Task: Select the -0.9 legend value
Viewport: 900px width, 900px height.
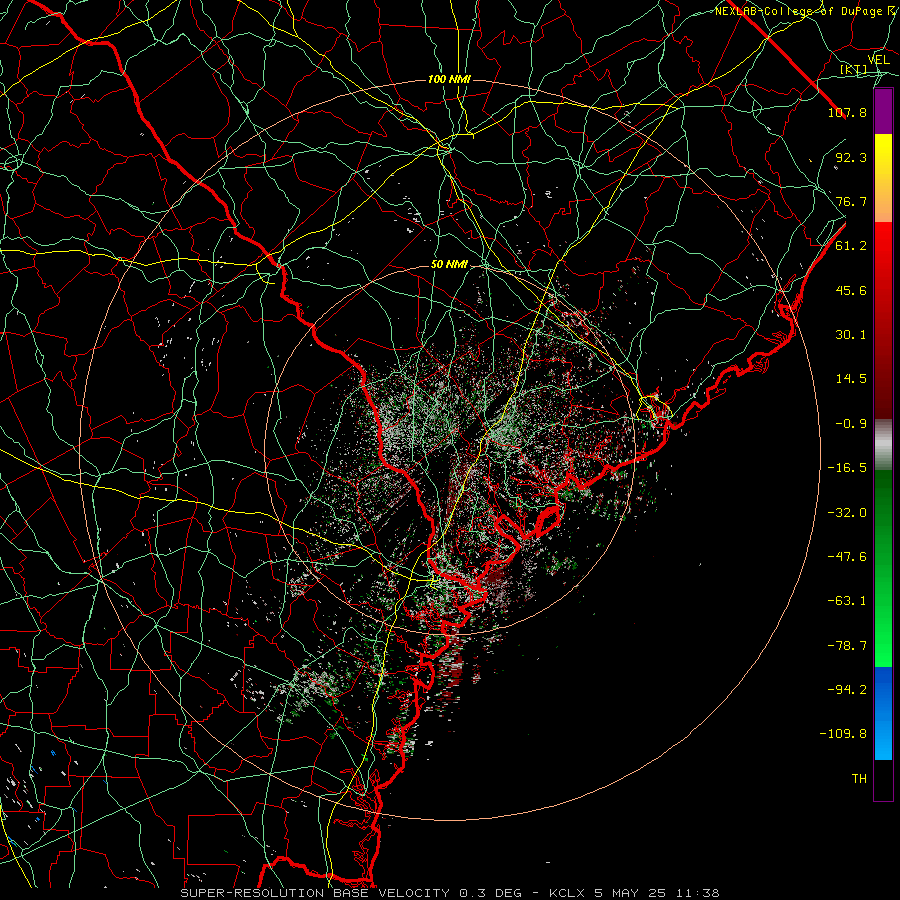Action: pos(851,424)
